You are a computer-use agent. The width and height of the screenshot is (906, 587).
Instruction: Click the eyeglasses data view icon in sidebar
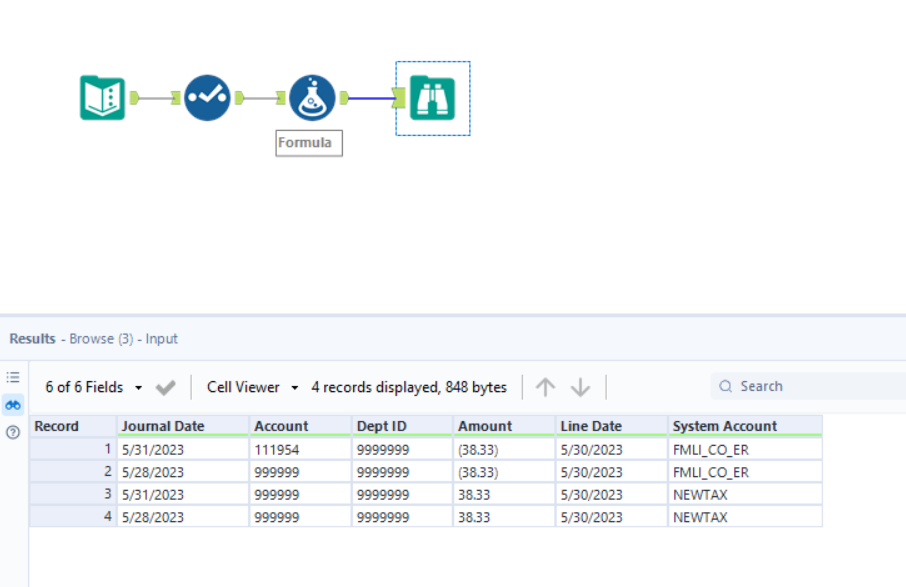coord(11,405)
